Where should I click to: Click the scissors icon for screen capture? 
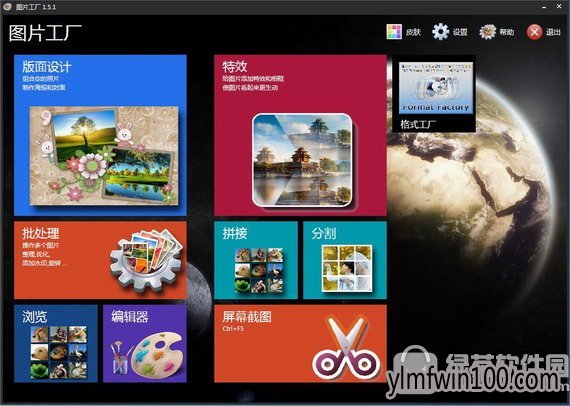(347, 348)
